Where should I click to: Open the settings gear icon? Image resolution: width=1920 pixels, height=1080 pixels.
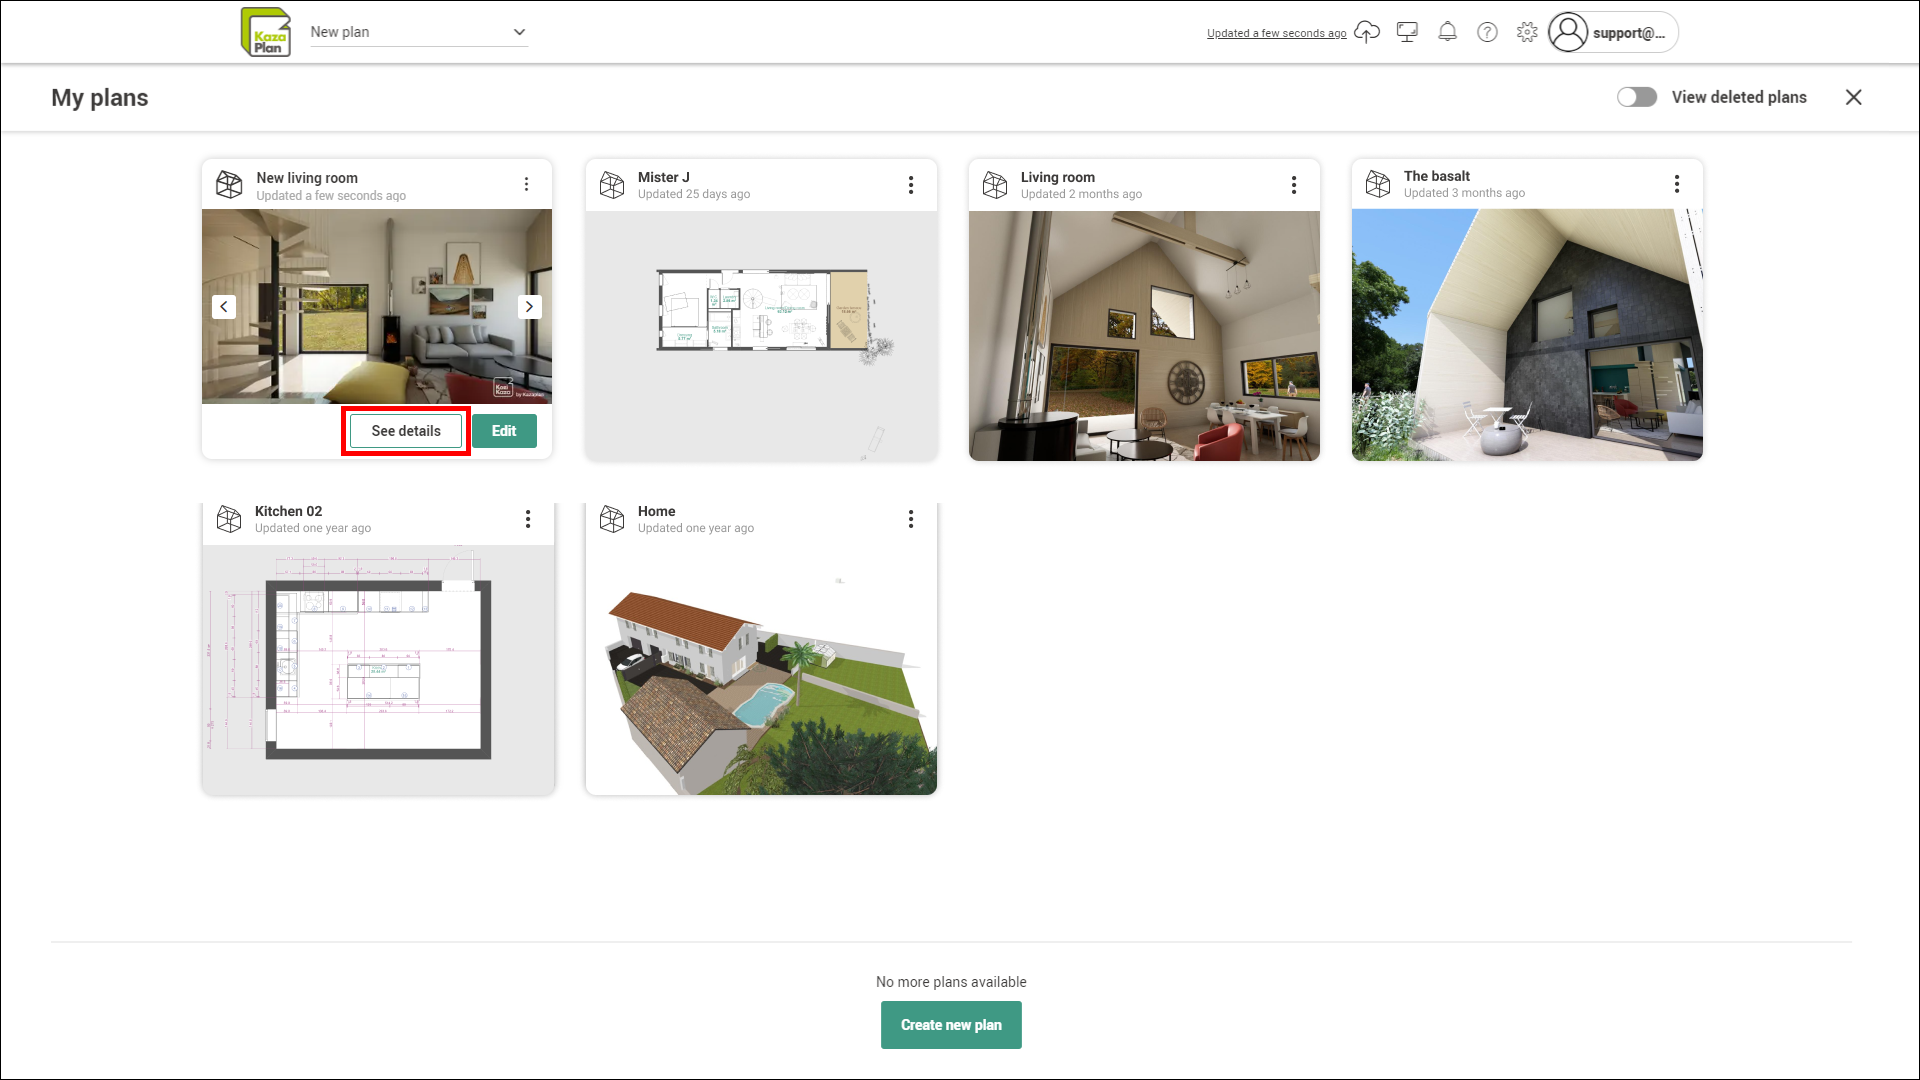[1527, 32]
